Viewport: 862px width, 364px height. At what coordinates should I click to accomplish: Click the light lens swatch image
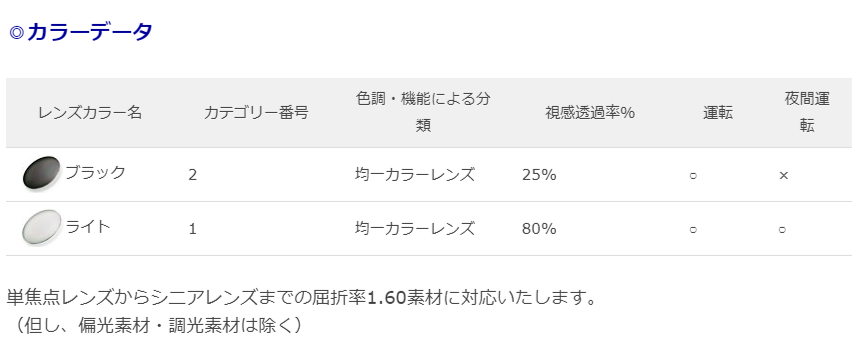click(41, 228)
